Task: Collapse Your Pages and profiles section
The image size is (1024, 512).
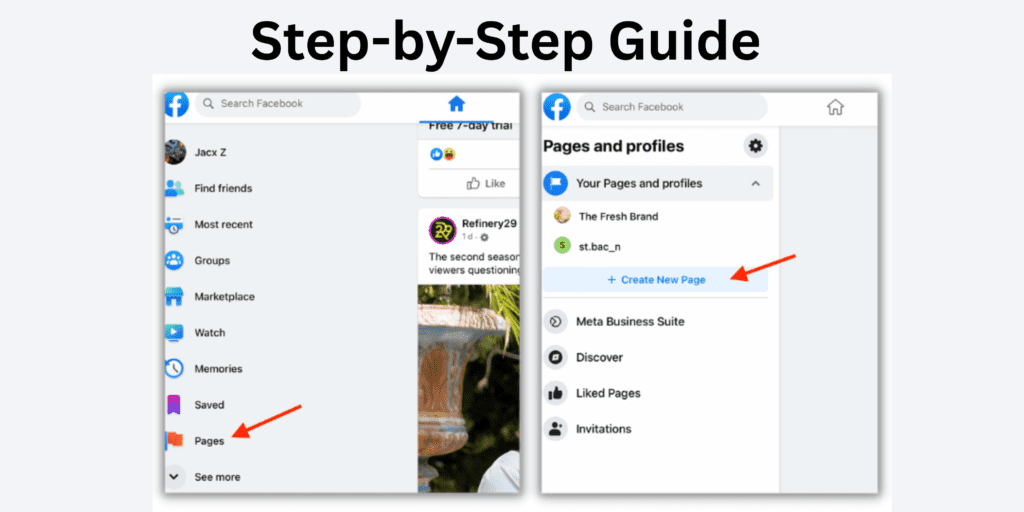Action: point(756,184)
